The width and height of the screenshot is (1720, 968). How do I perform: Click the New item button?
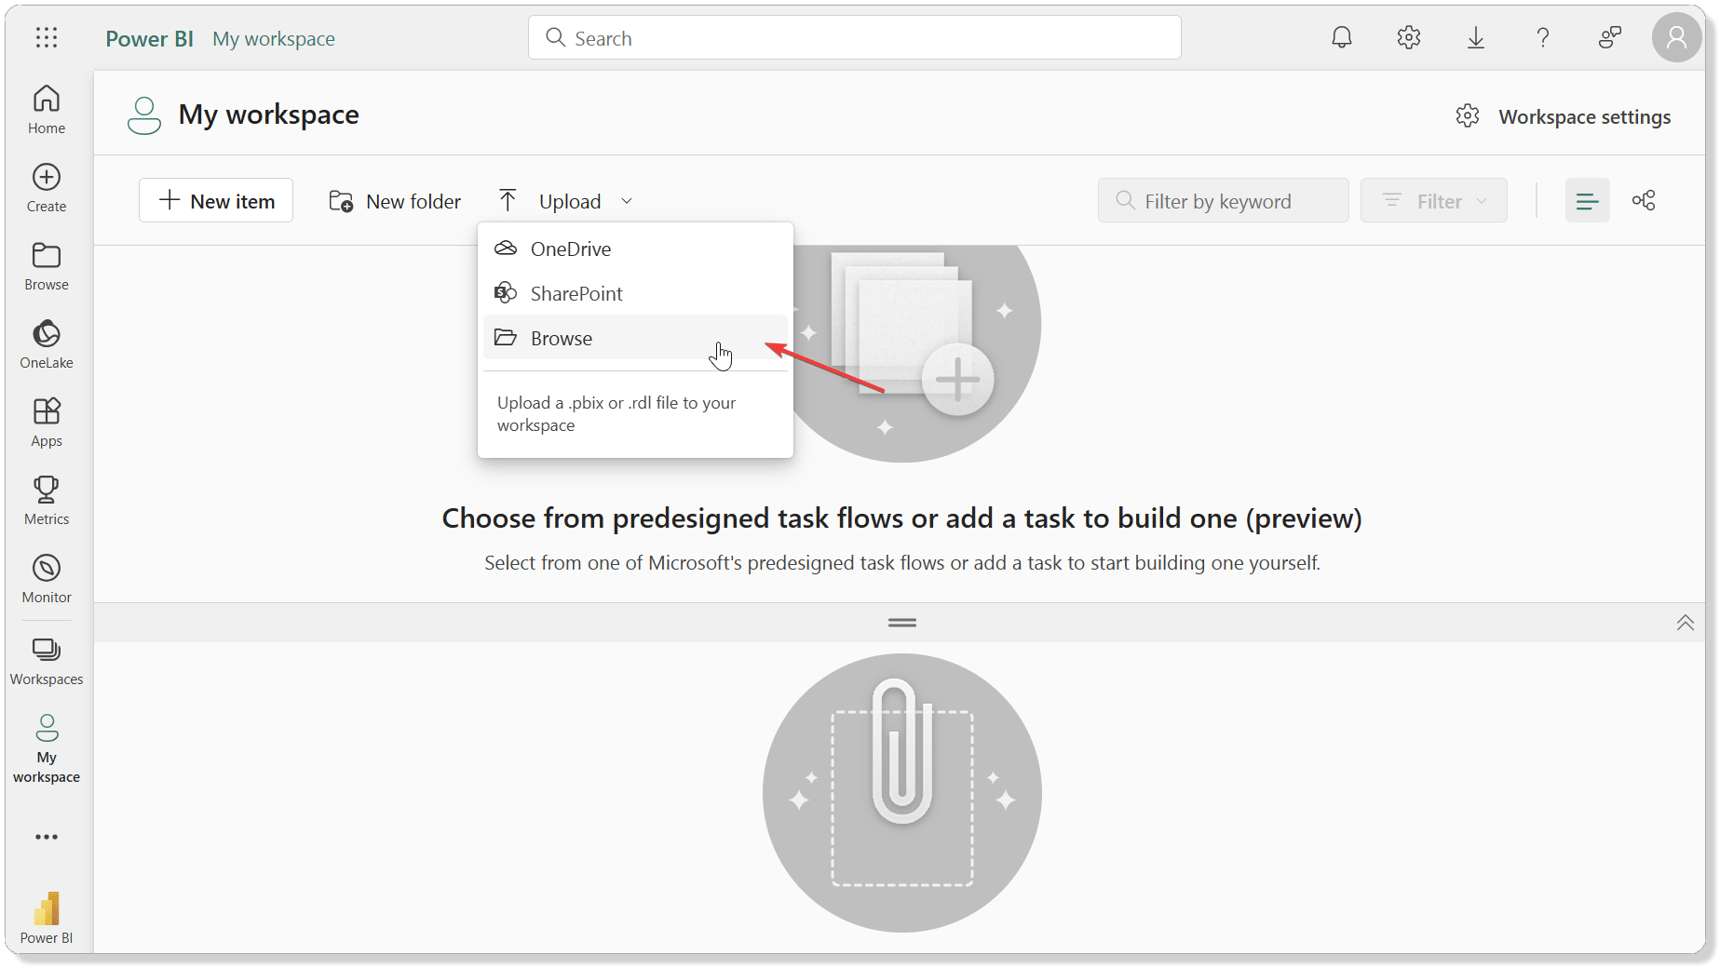point(215,200)
